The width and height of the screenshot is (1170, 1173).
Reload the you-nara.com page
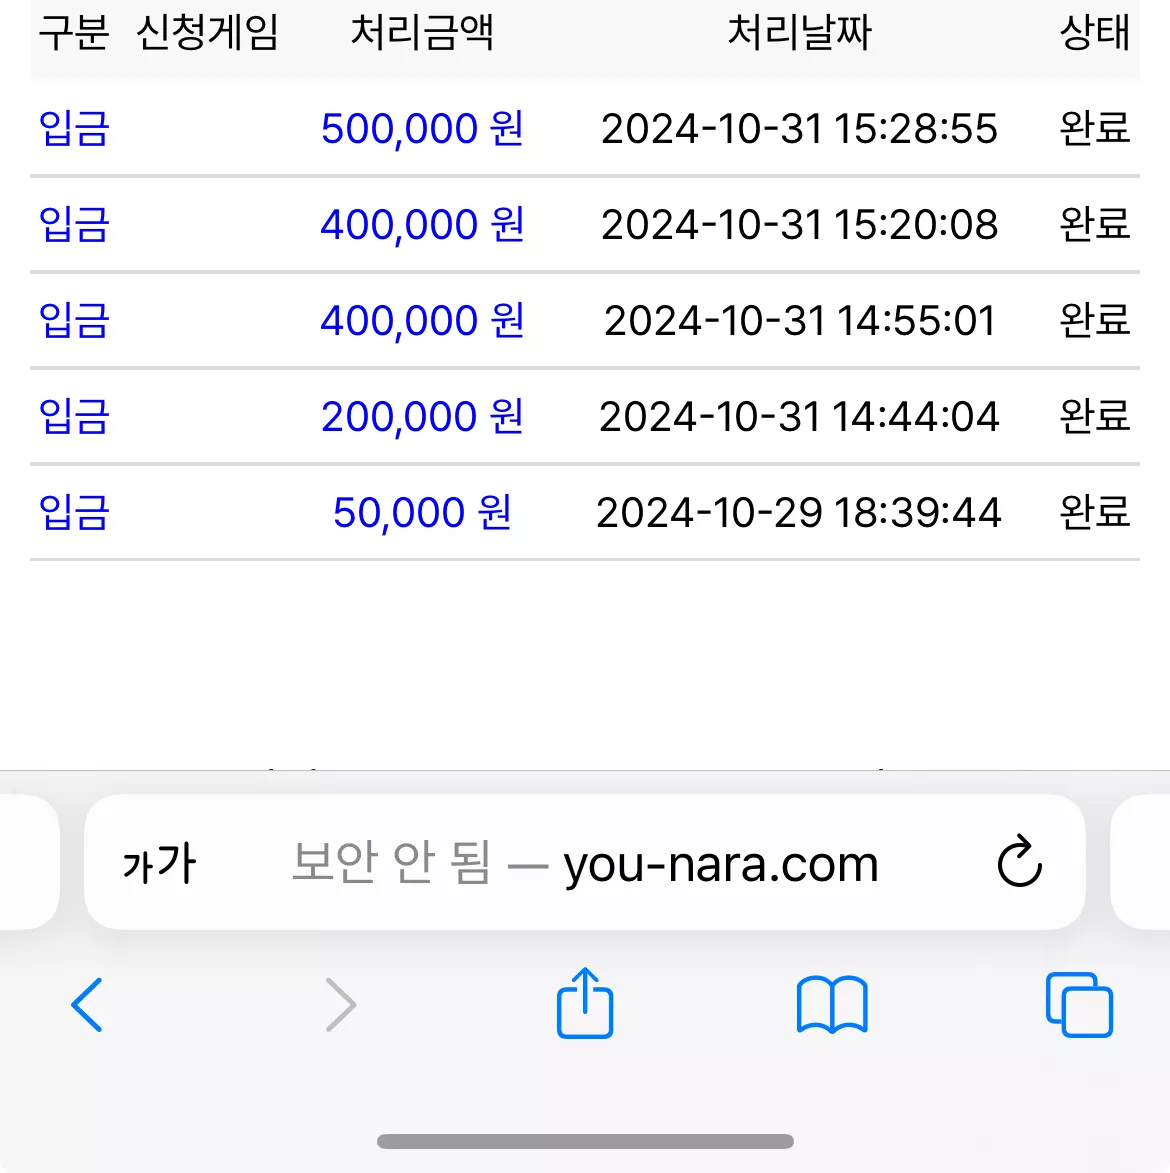click(x=1020, y=861)
